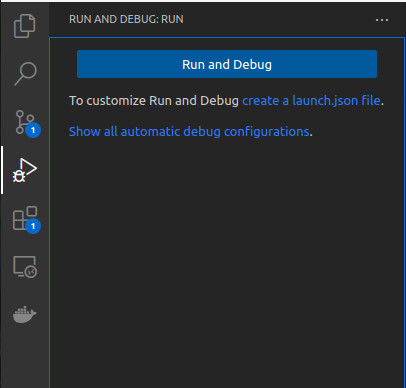Screen dimensions: 406x388
Task: Click the blue Run and Debug button
Action: coord(227,64)
